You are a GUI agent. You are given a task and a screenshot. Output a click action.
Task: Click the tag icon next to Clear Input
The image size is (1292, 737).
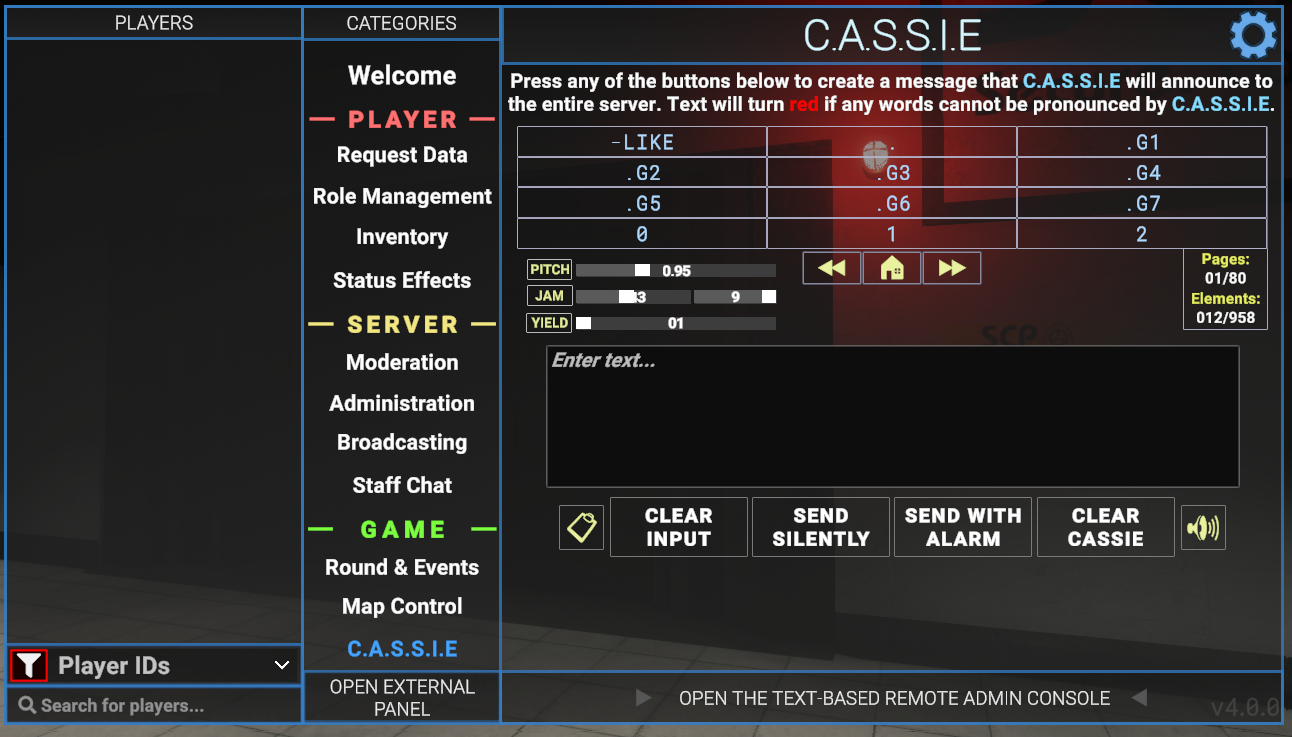[x=581, y=527]
